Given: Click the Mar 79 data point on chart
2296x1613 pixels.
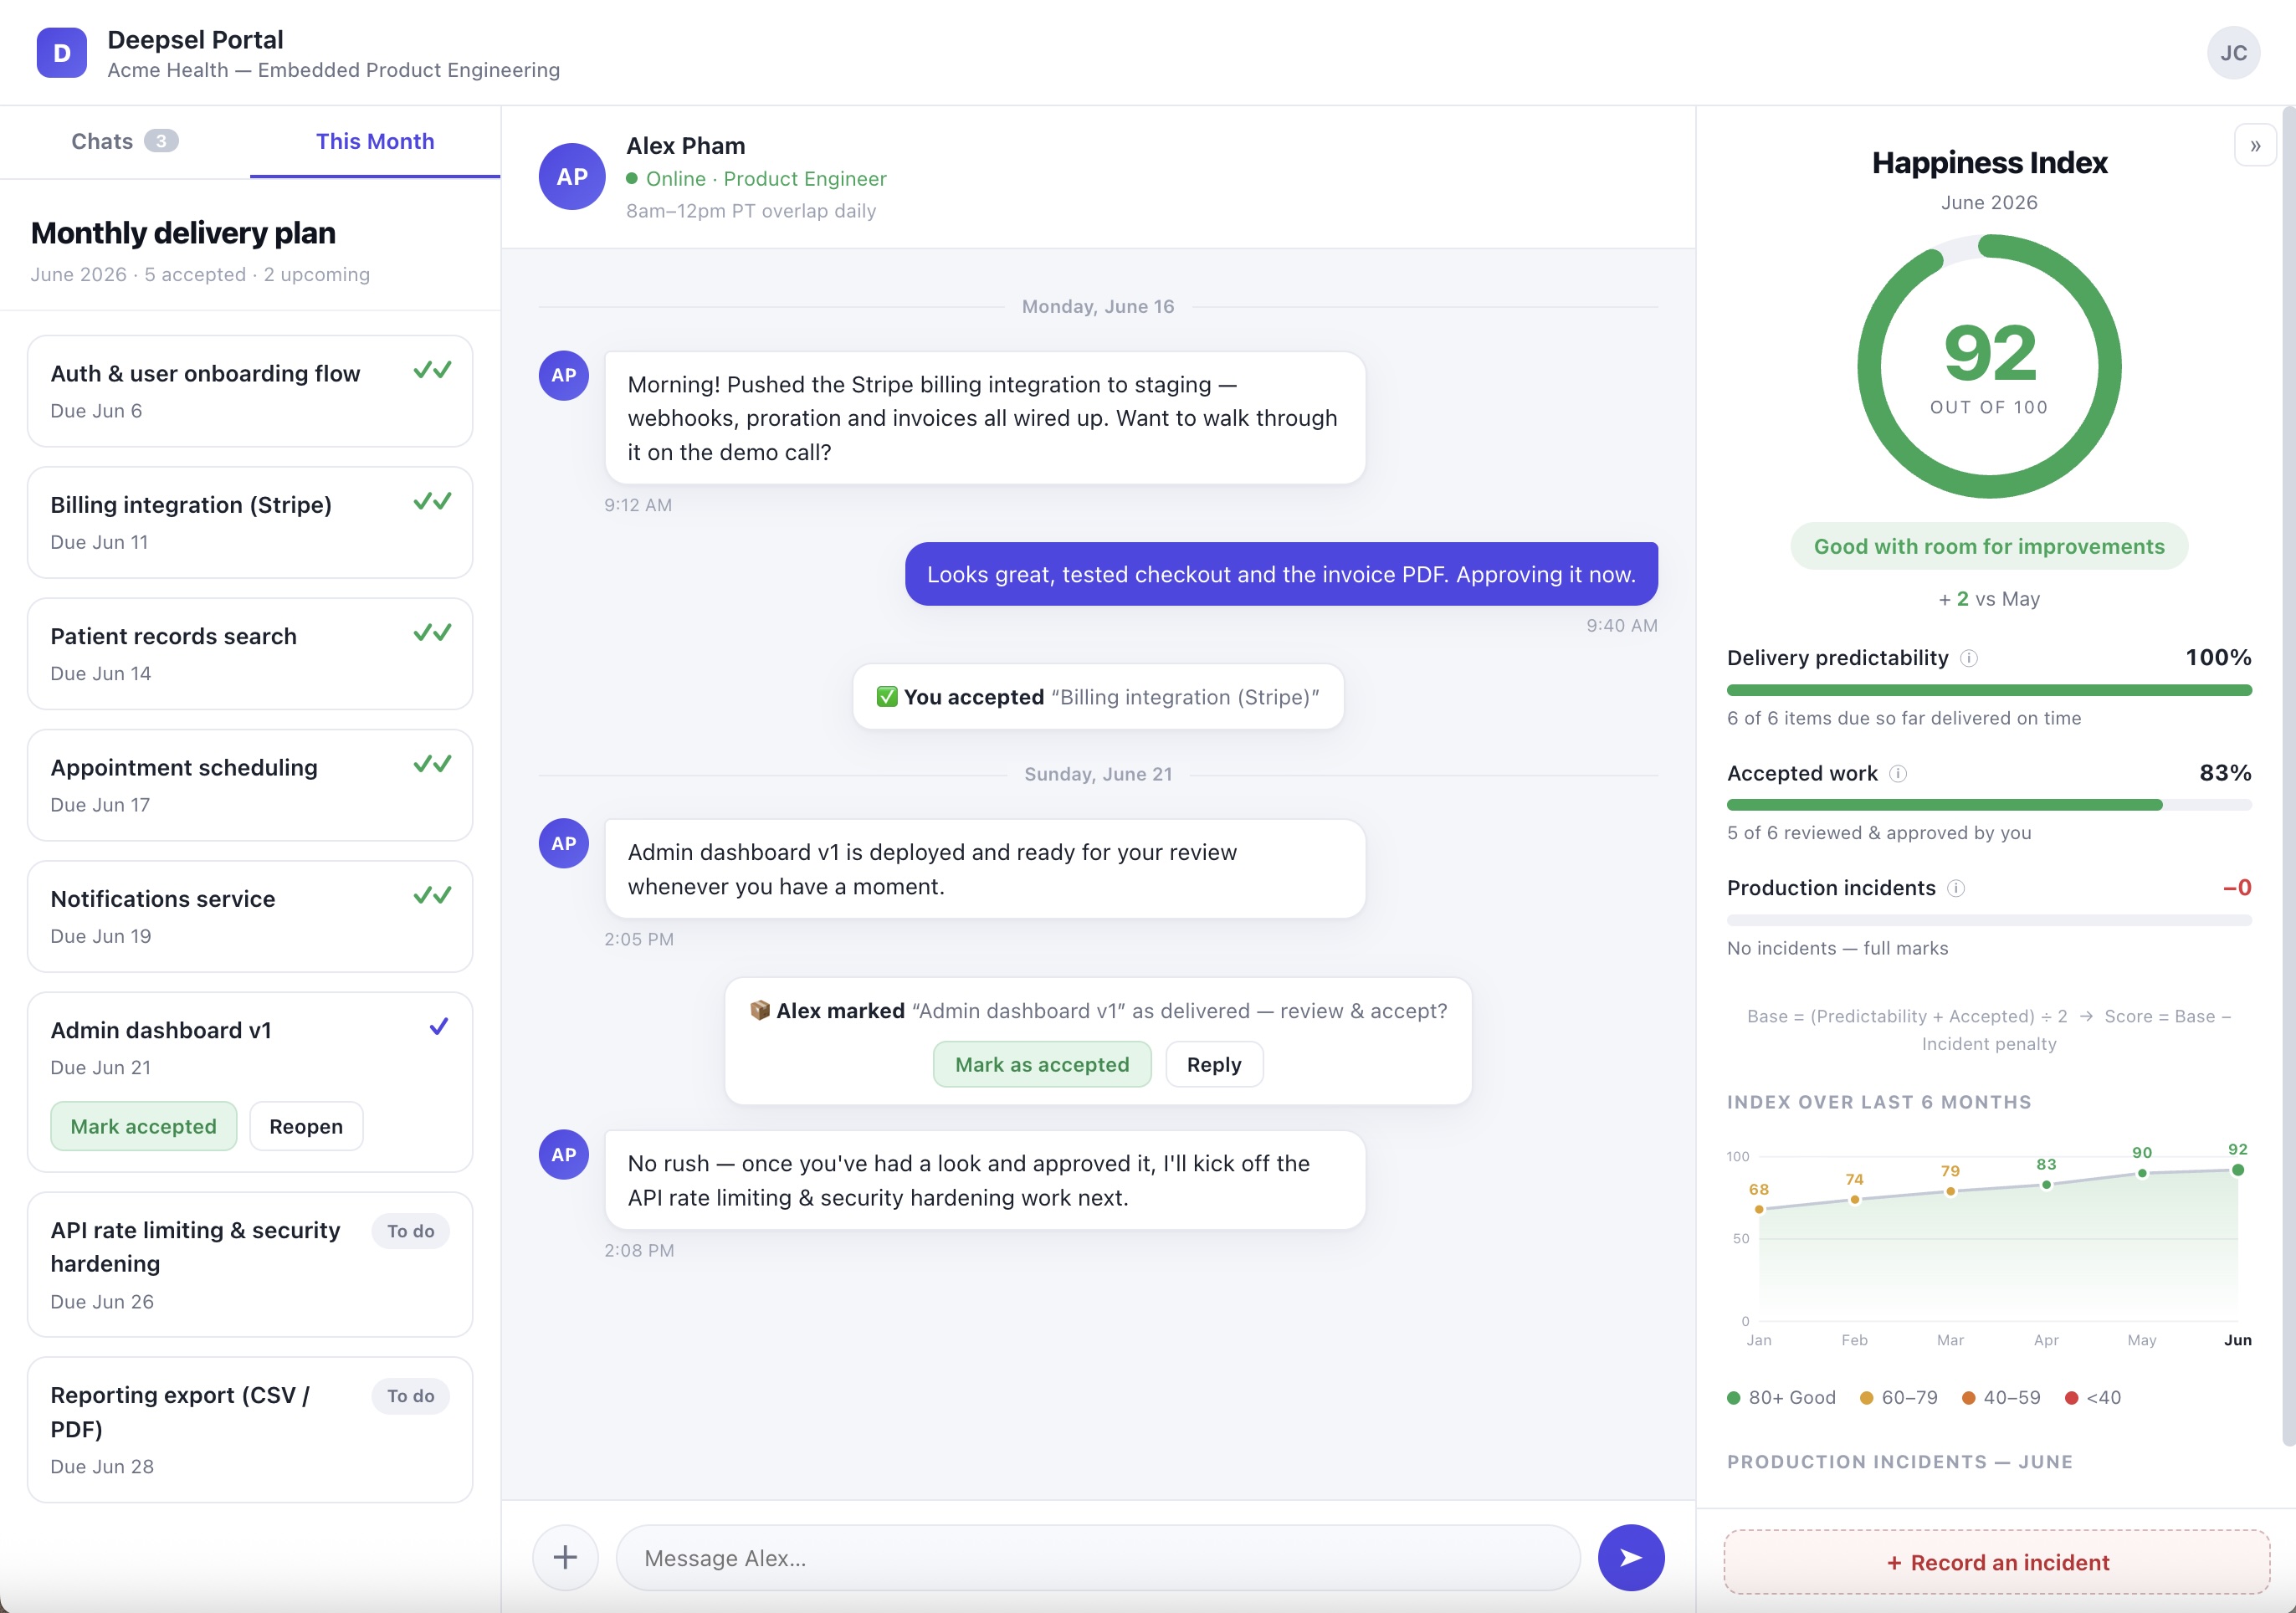Looking at the screenshot, I should tap(1950, 1191).
